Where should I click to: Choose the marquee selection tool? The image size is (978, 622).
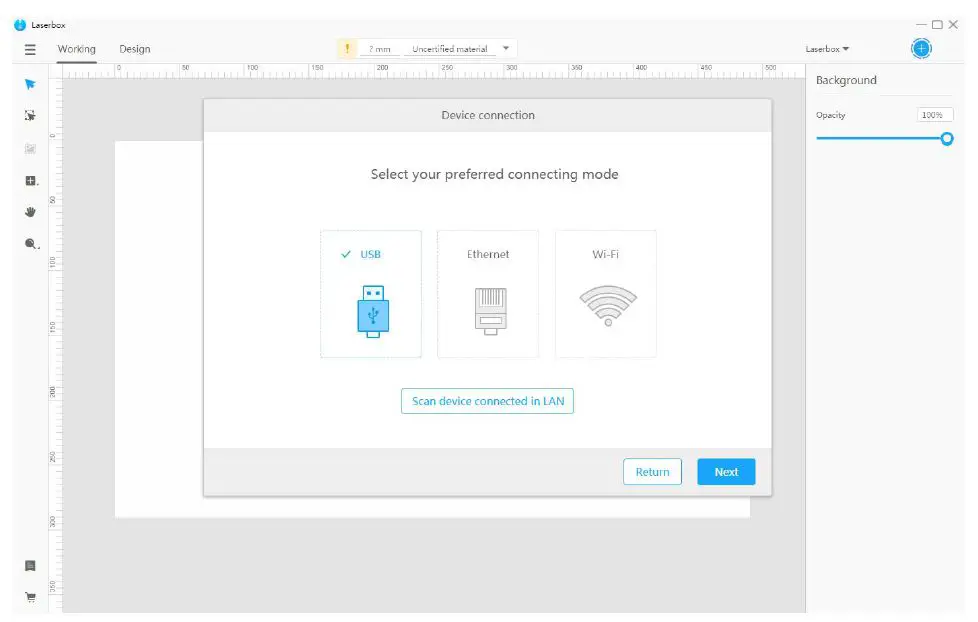[x=30, y=115]
